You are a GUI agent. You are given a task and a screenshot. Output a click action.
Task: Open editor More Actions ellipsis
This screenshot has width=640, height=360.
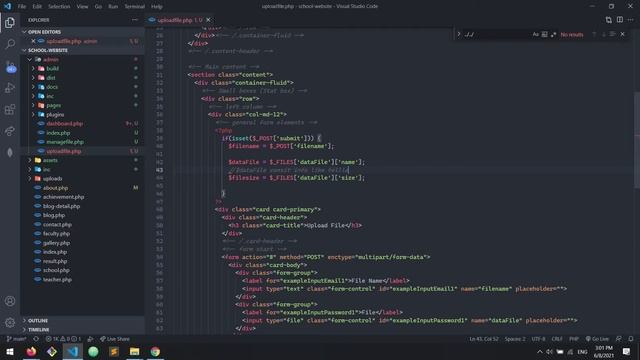tap(631, 20)
